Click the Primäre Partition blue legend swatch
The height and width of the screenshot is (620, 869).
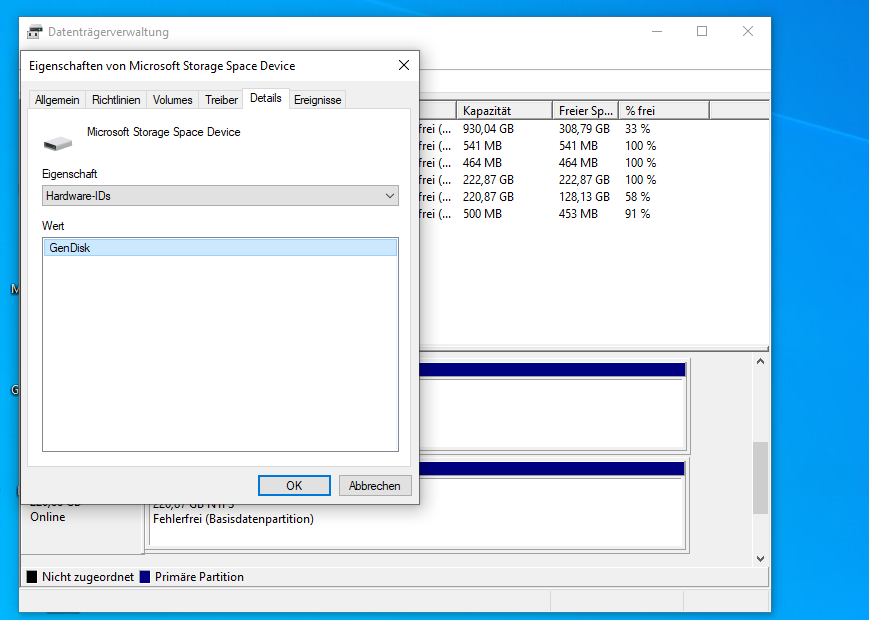pos(145,577)
